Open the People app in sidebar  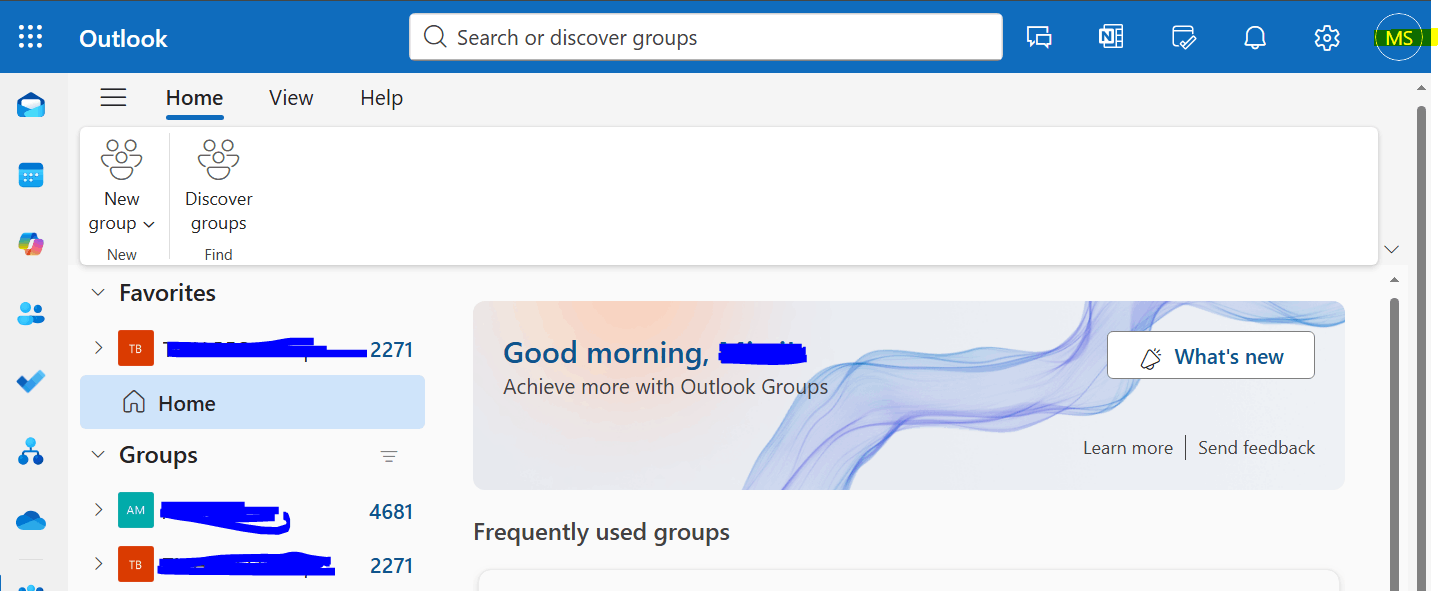pyautogui.click(x=31, y=313)
